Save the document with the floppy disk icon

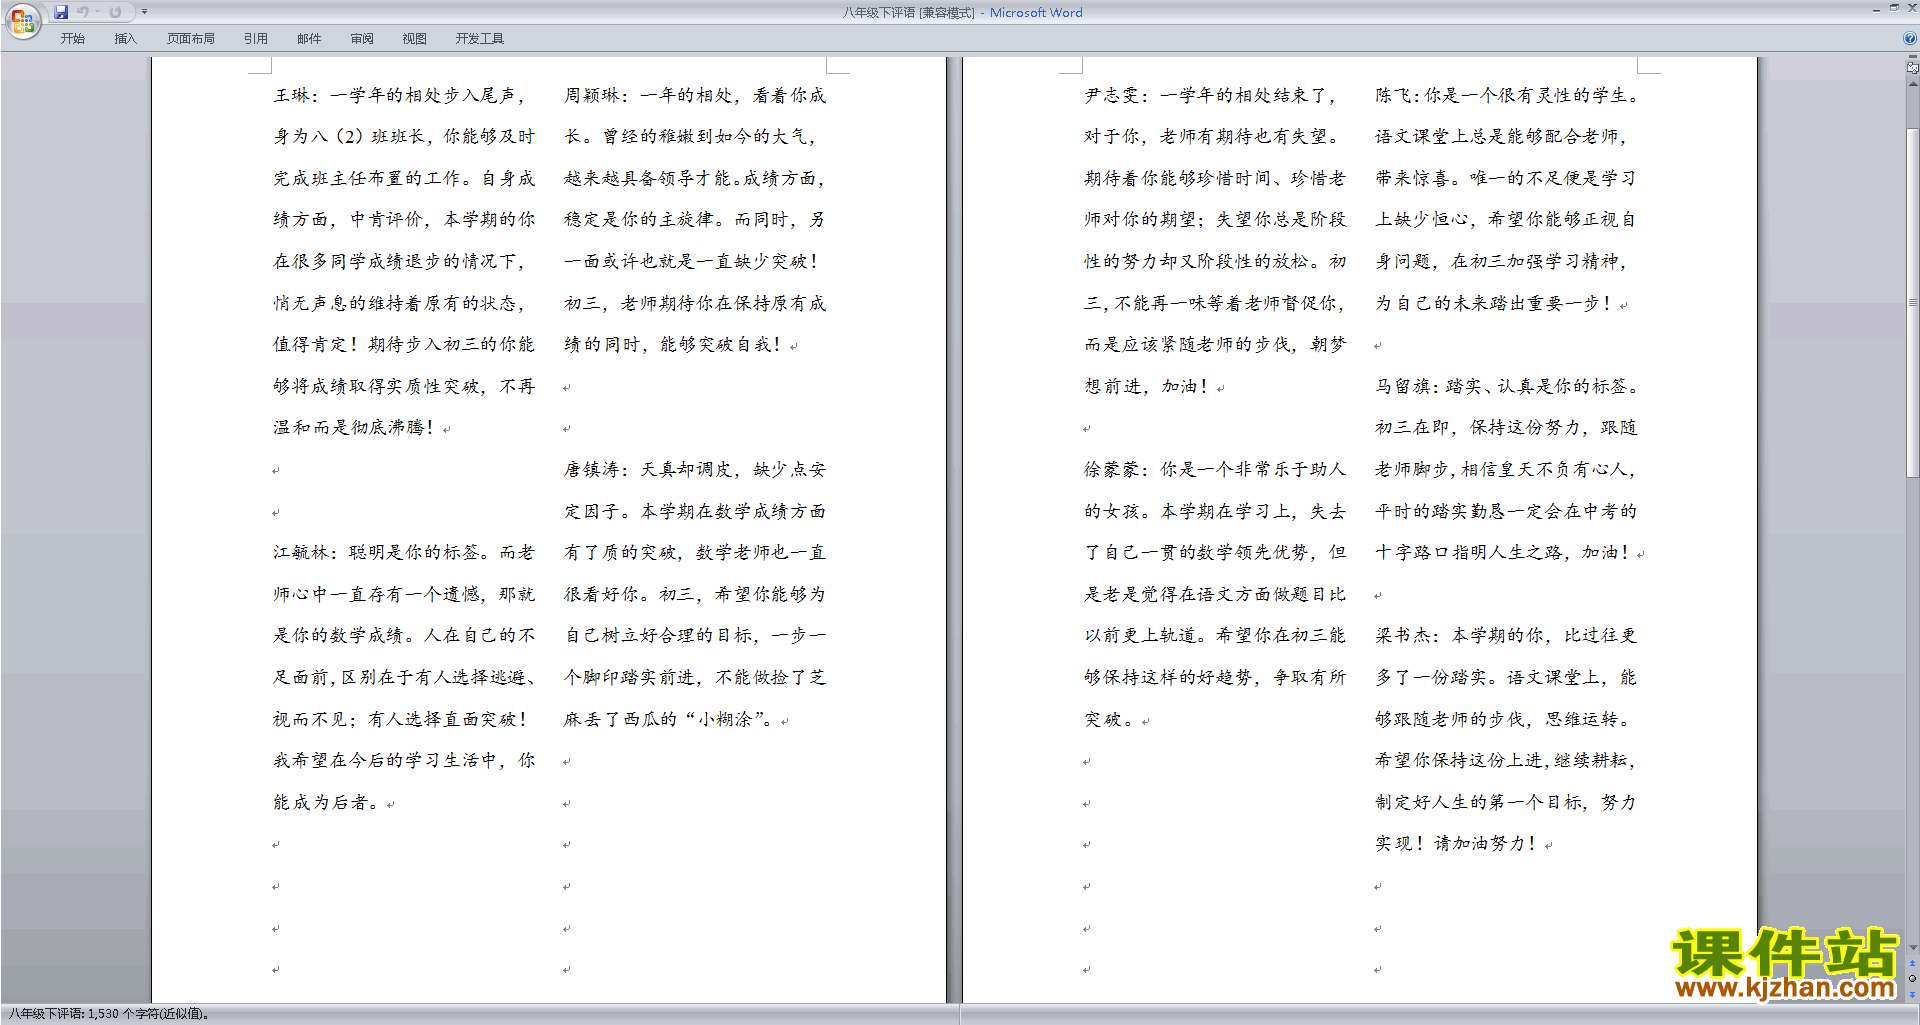[61, 12]
